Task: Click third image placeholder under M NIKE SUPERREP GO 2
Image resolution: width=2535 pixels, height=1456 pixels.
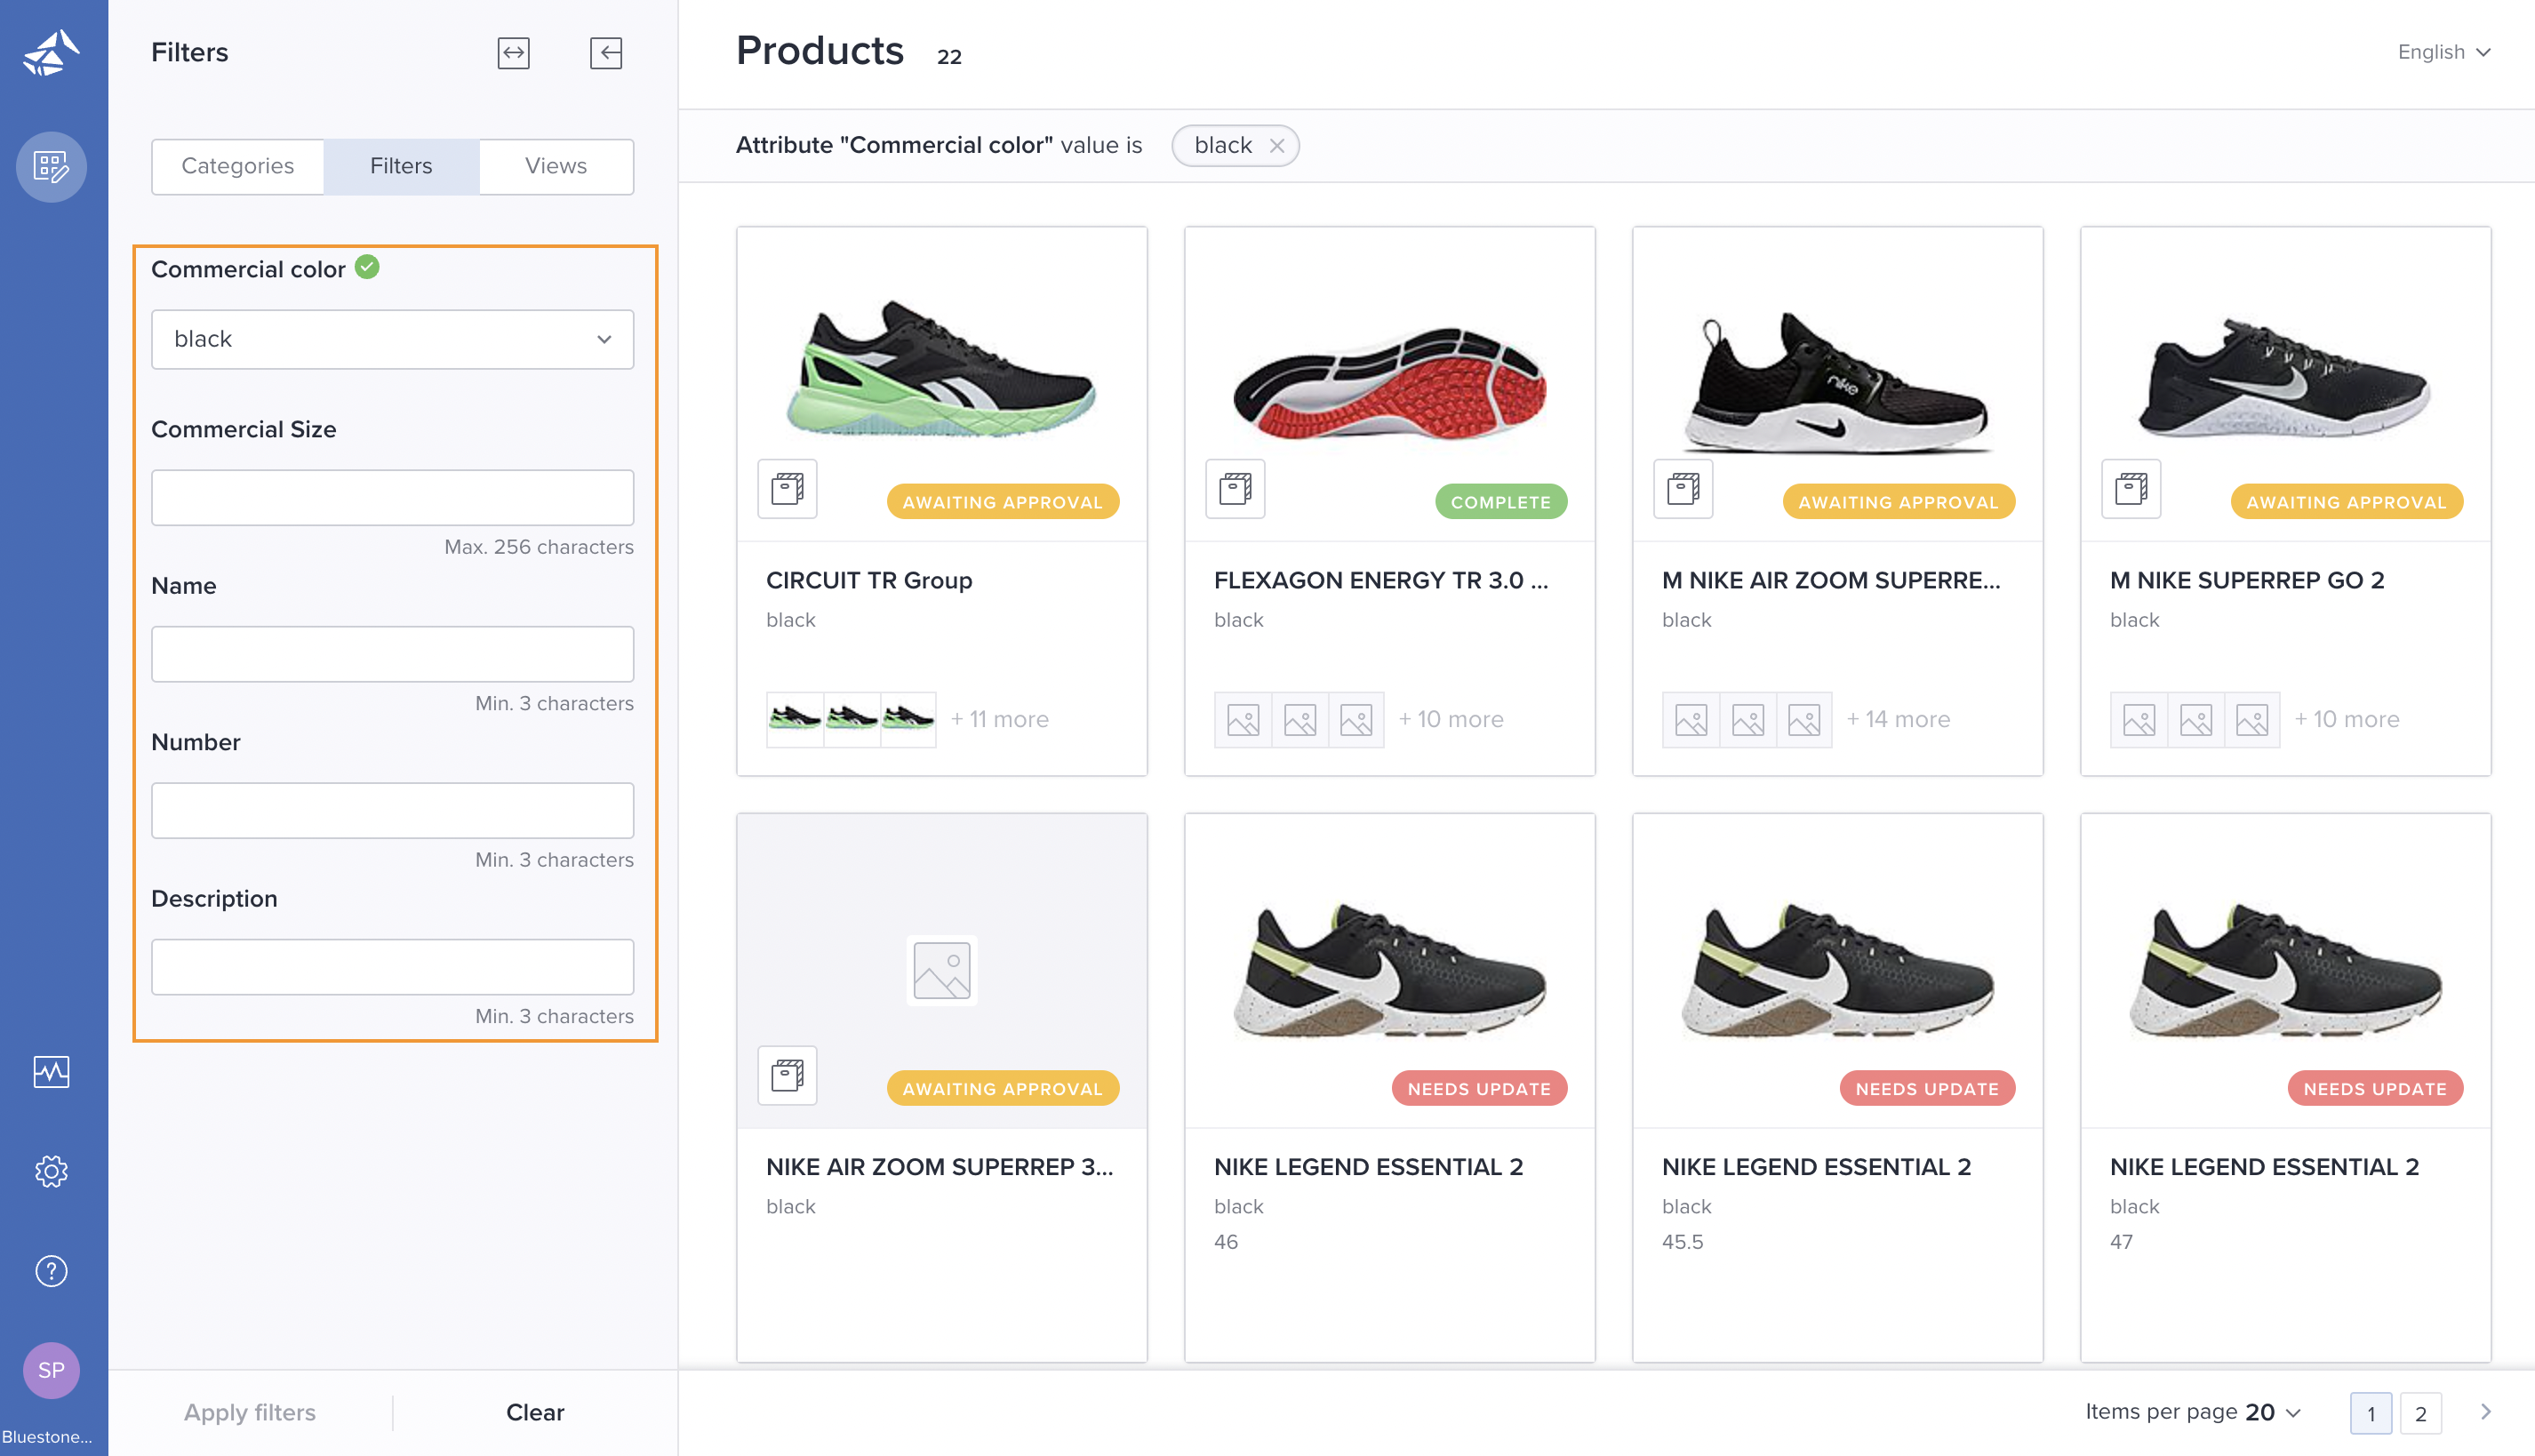Action: pos(2252,720)
